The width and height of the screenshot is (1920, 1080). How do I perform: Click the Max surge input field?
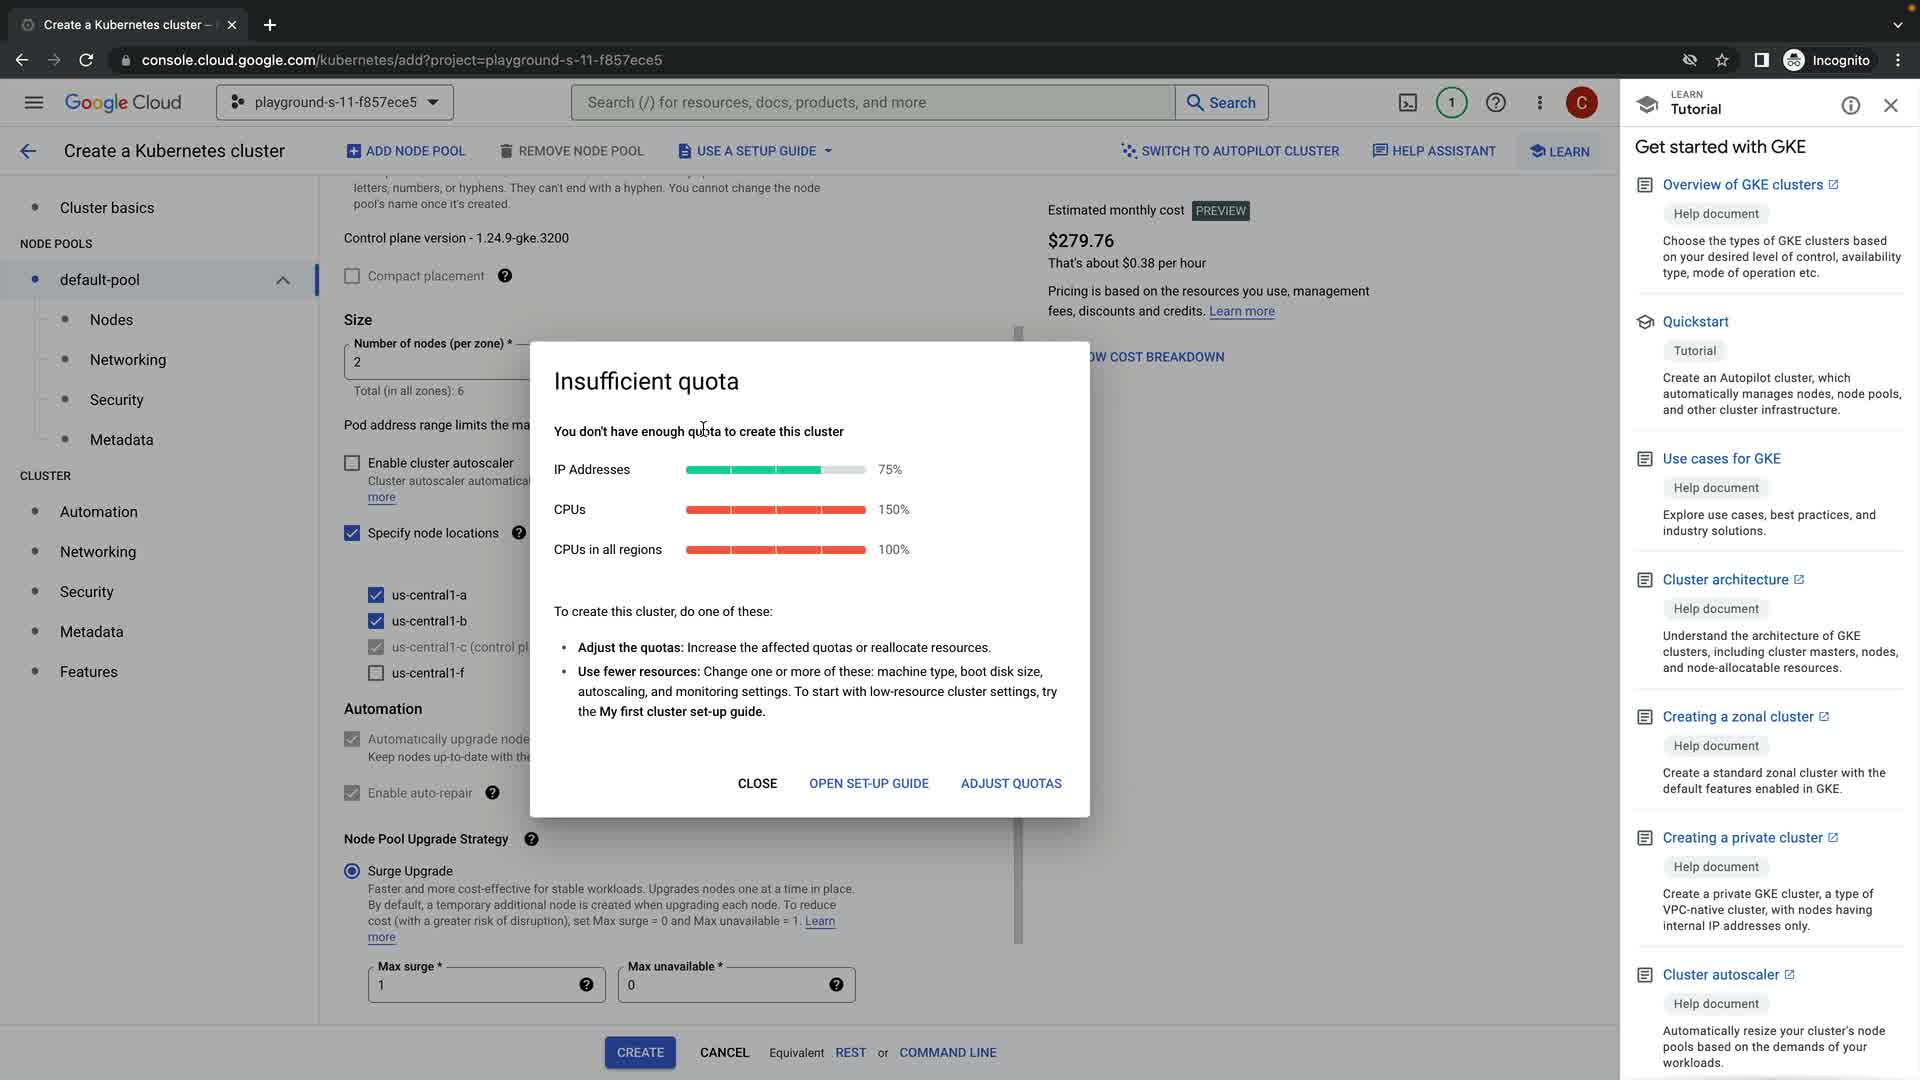[x=470, y=985]
